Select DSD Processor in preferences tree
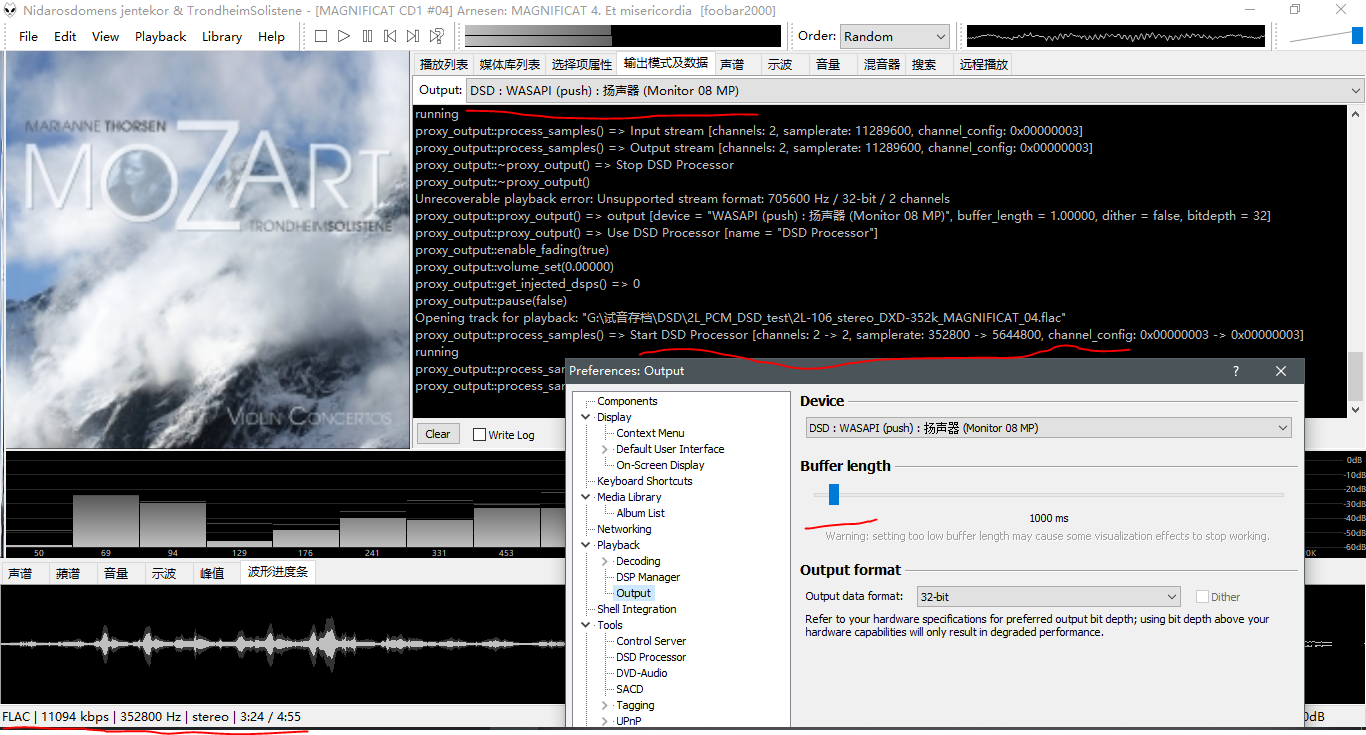Image resolution: width=1366 pixels, height=735 pixels. pyautogui.click(x=651, y=657)
